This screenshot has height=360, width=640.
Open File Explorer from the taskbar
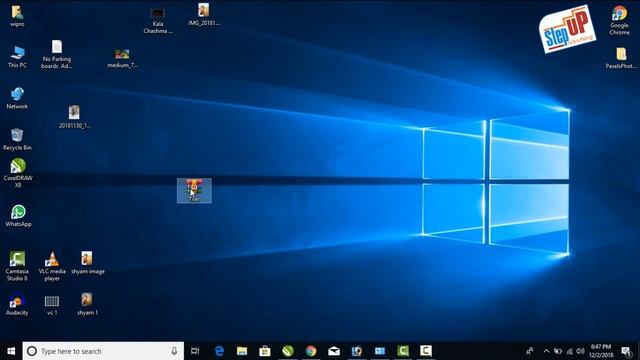242,351
